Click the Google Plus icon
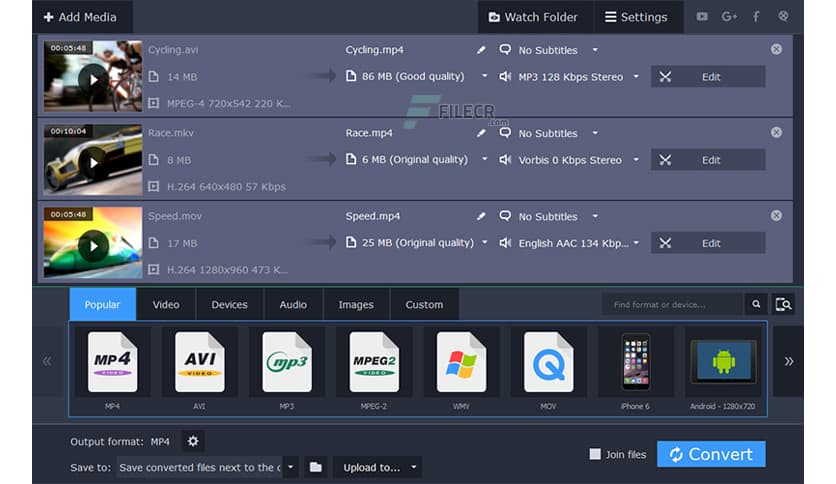Viewport: 836px width, 484px height. pyautogui.click(x=729, y=17)
